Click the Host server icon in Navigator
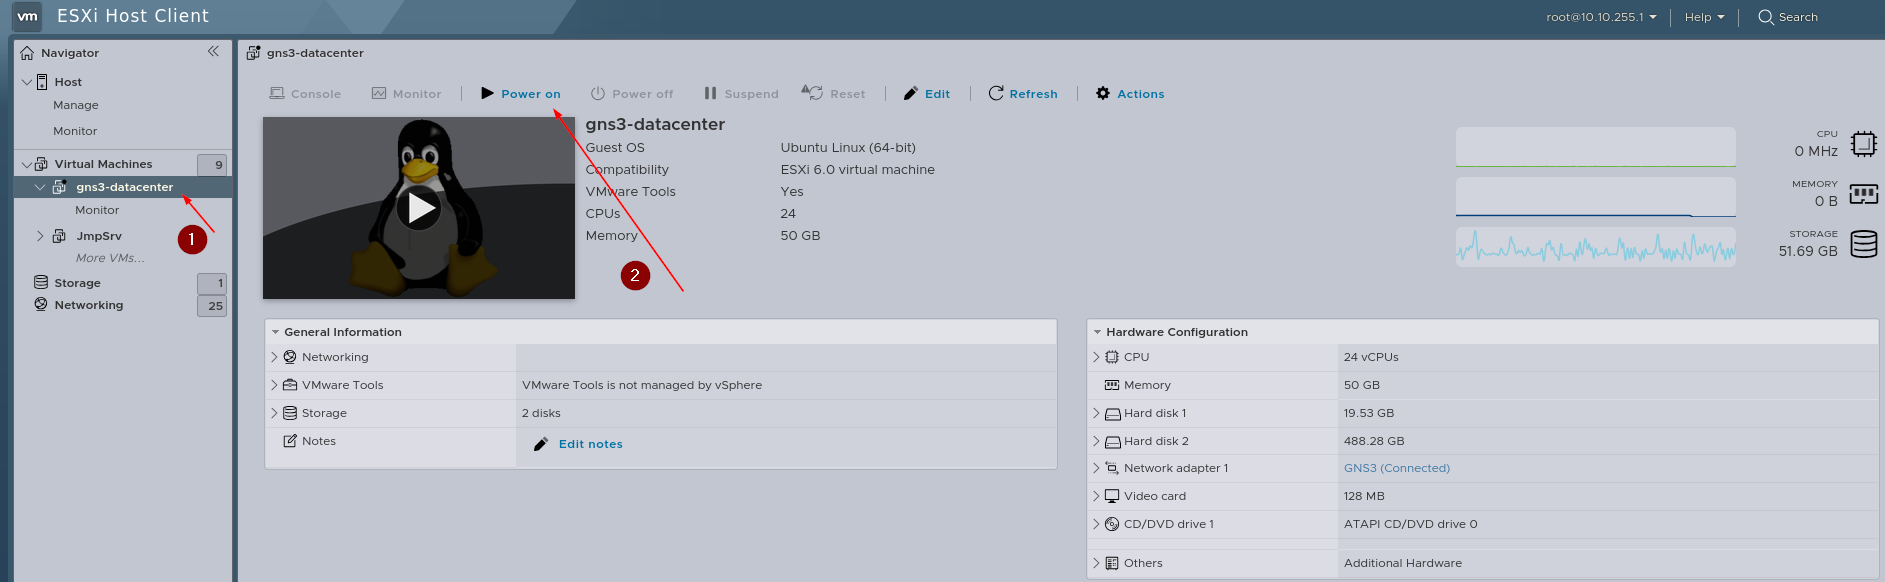 [42, 82]
